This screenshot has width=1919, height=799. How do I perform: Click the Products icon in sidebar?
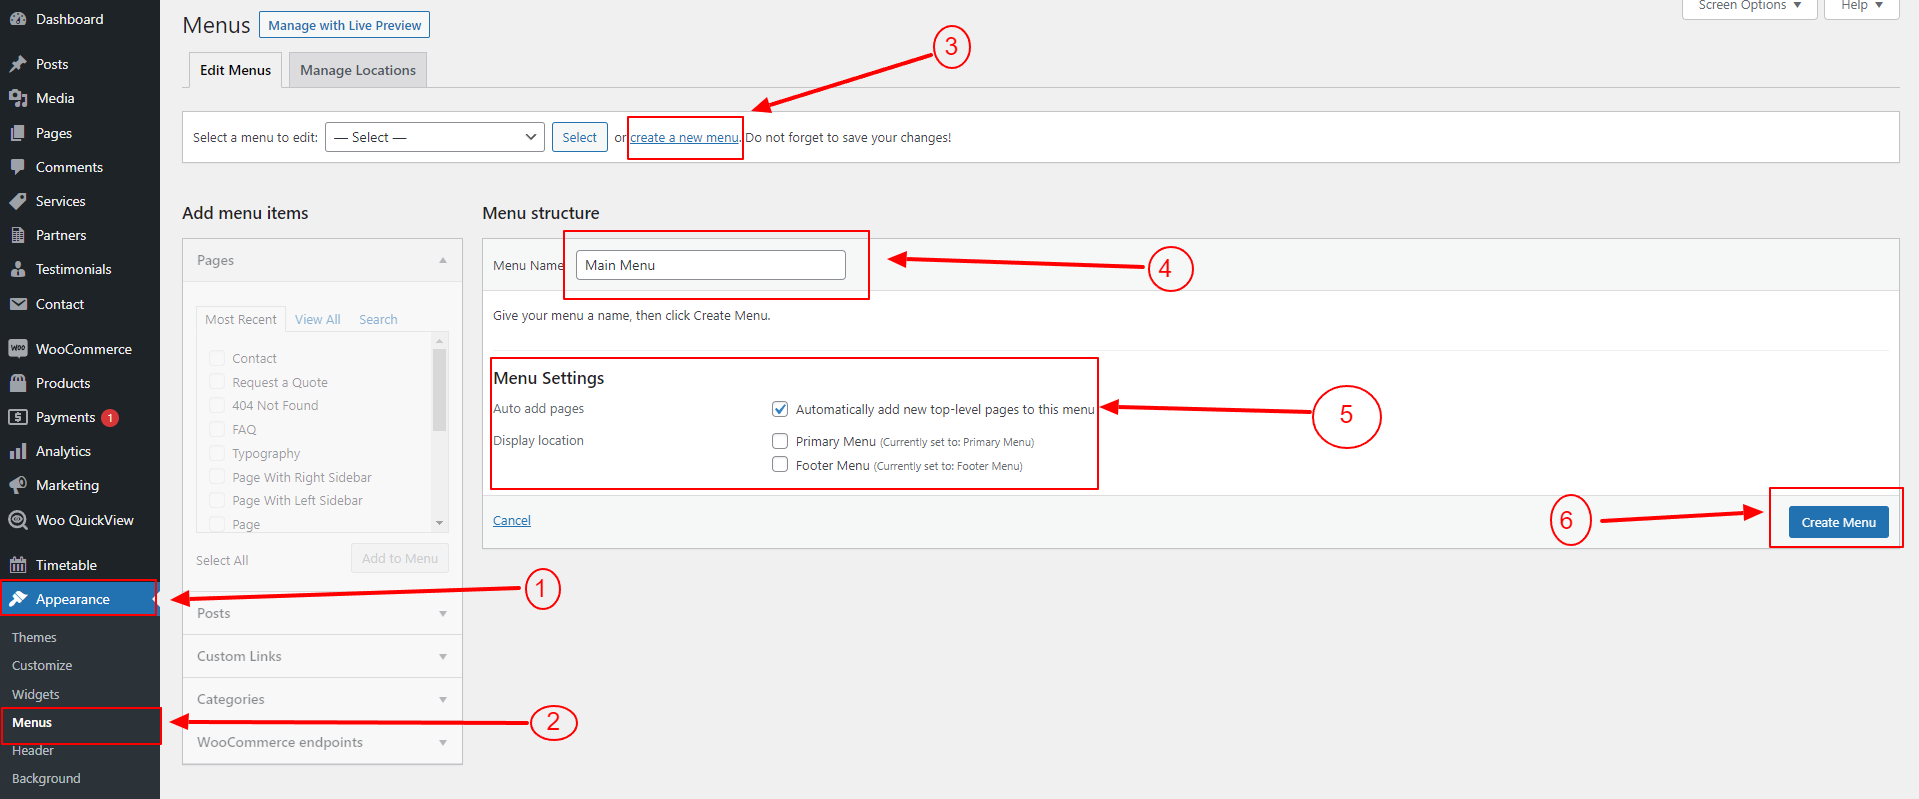(x=18, y=383)
